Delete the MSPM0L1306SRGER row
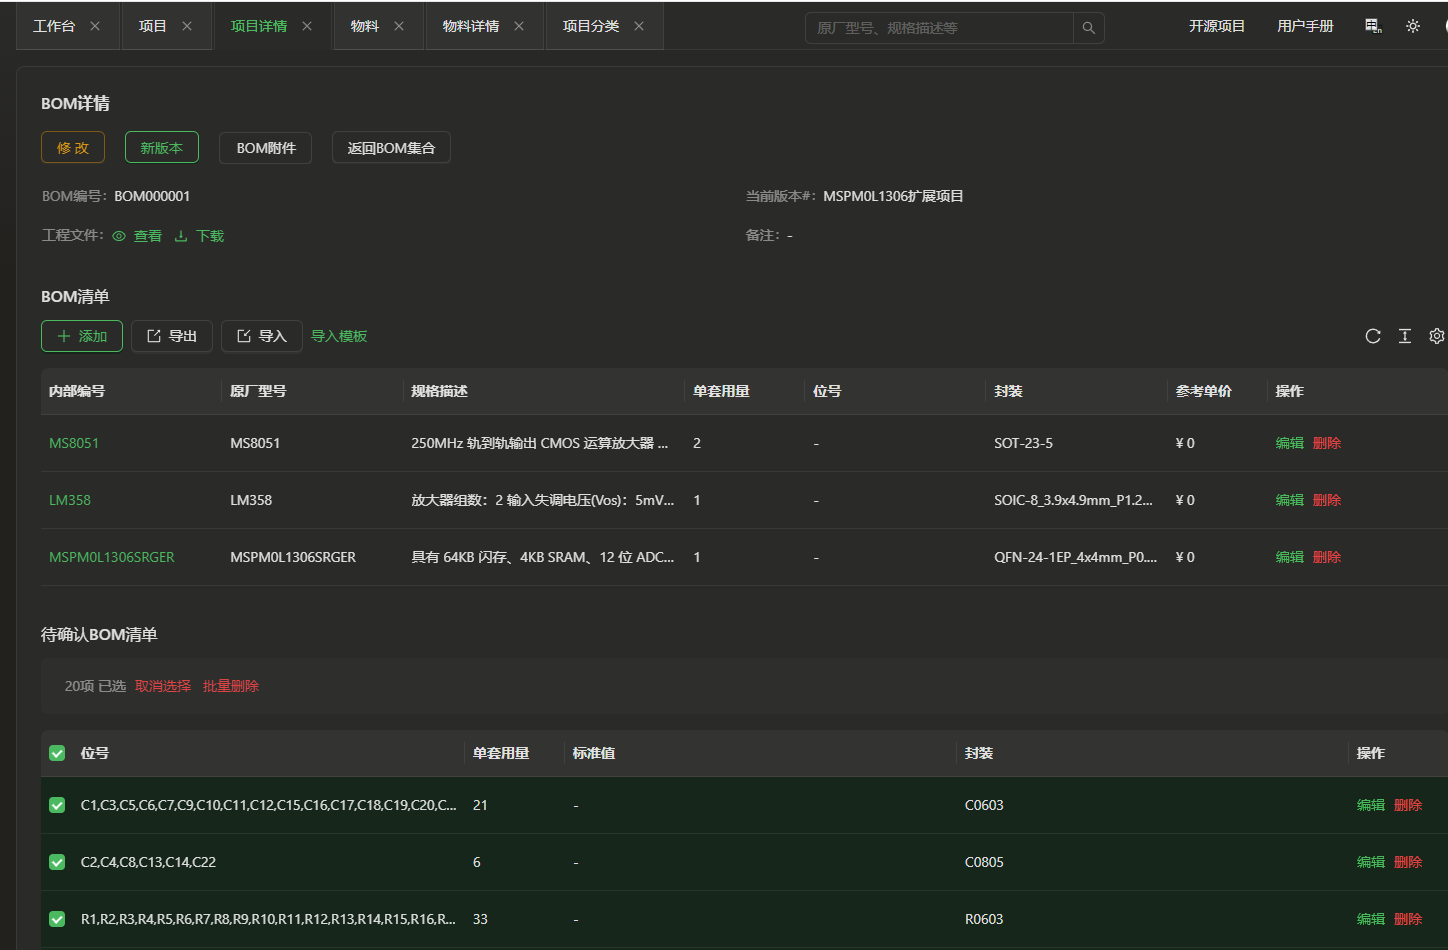 coord(1327,557)
